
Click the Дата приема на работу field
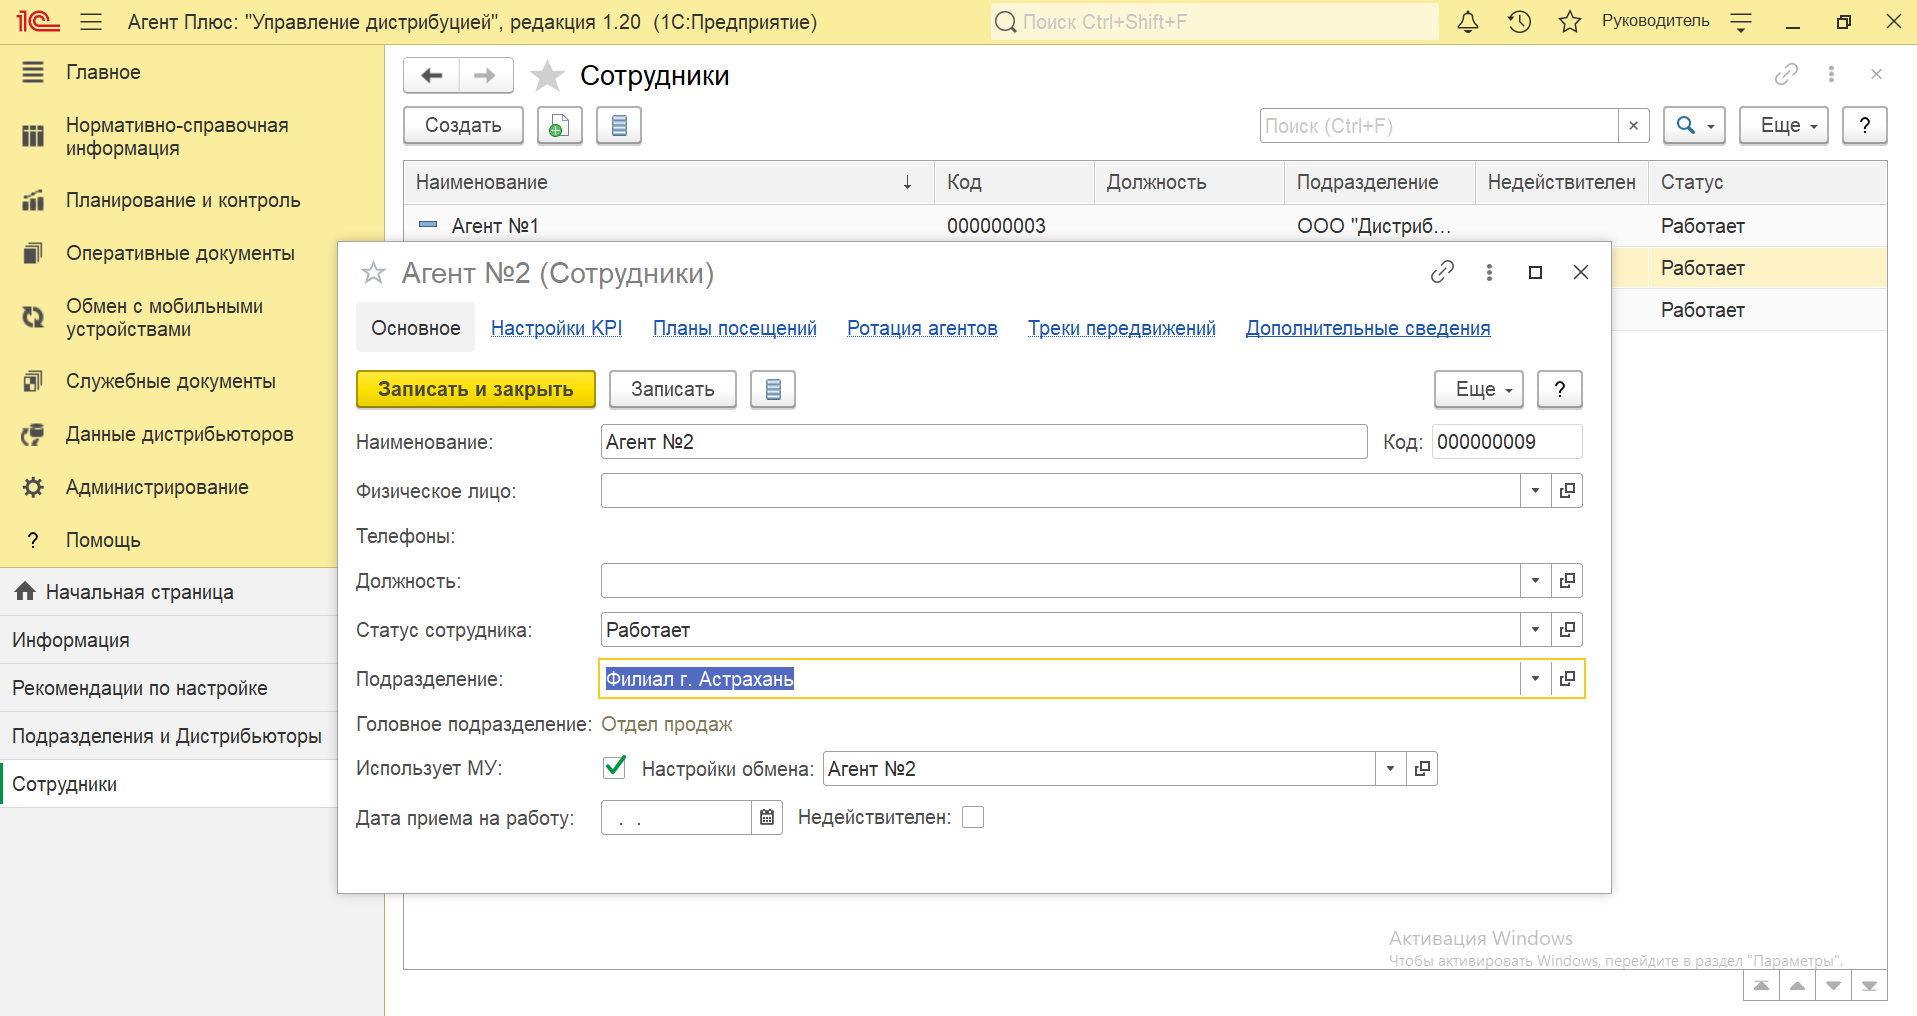pos(676,818)
